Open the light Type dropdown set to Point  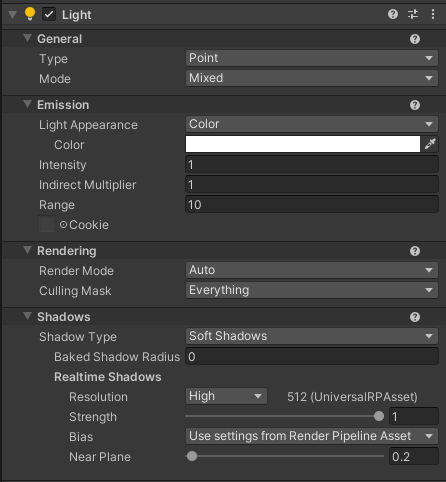point(312,58)
